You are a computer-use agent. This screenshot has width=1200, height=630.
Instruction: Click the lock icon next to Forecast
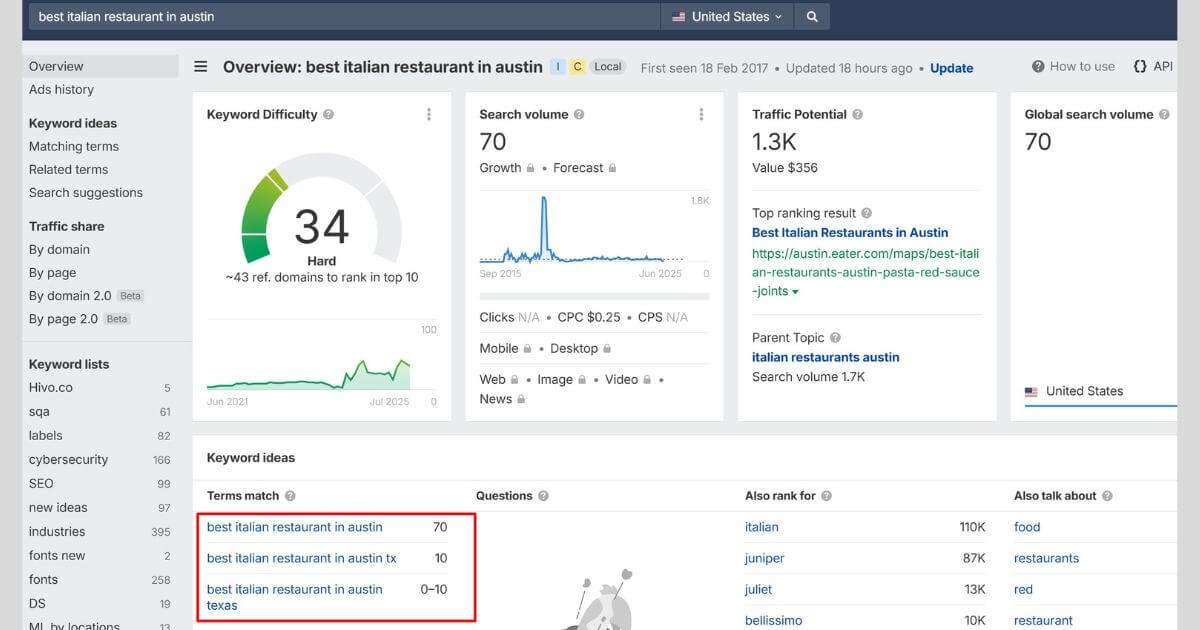[x=614, y=168]
